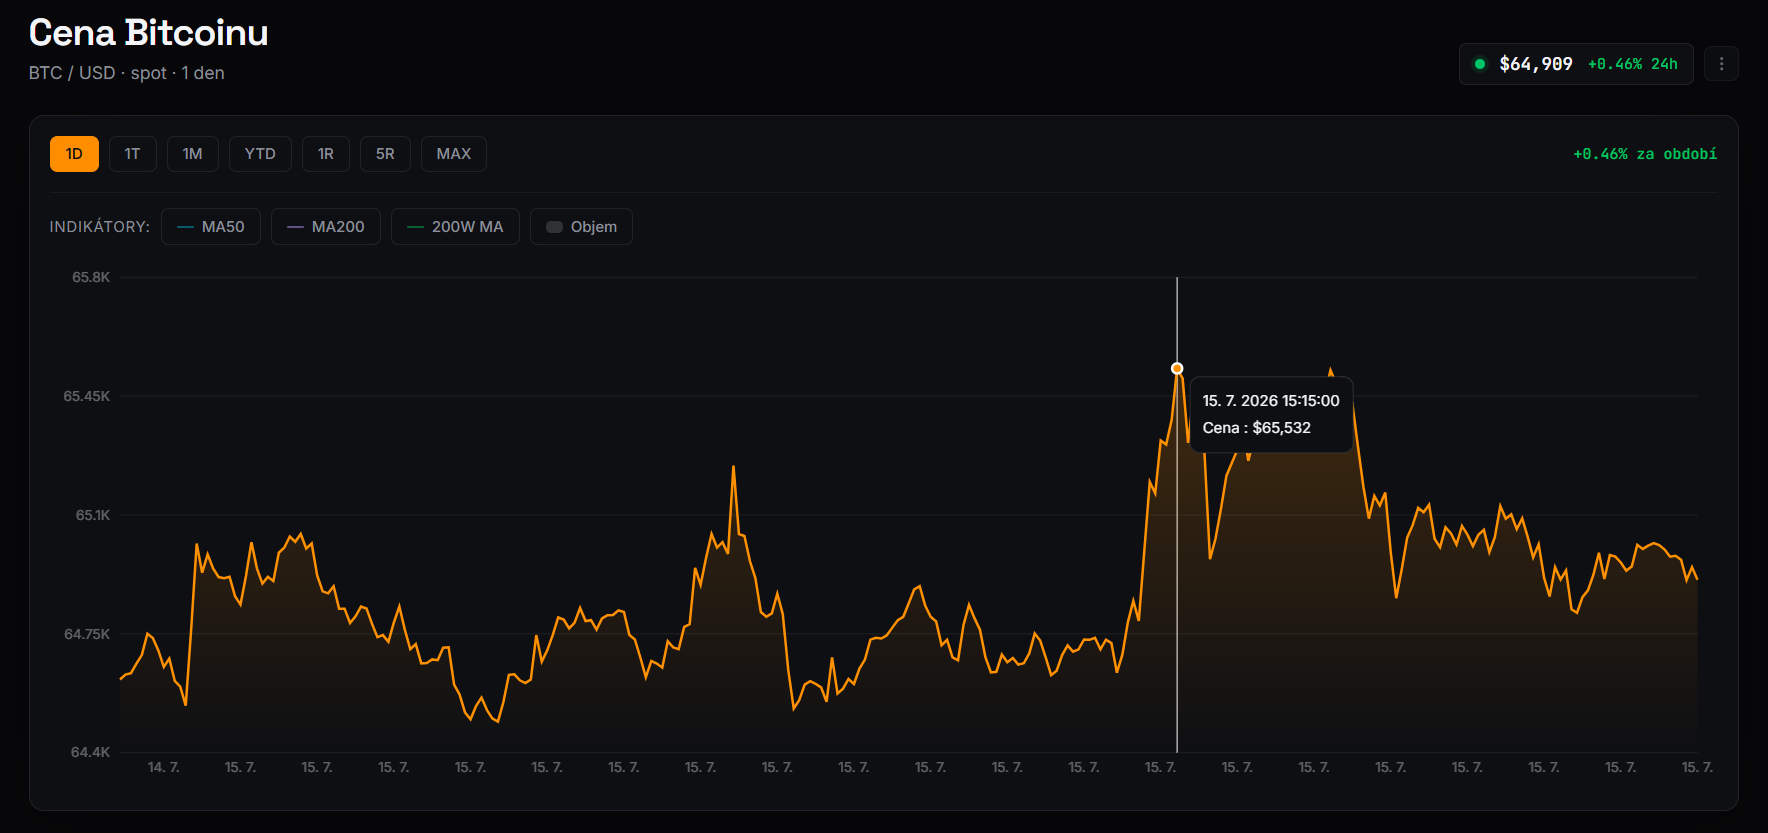1768x833 pixels.
Task: Click the BTC / USD spot subtitle
Action: coord(127,73)
